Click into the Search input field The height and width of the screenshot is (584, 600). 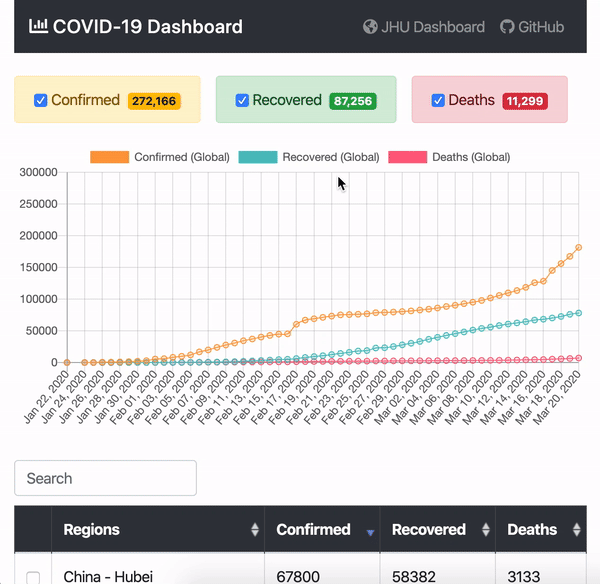coord(106,478)
